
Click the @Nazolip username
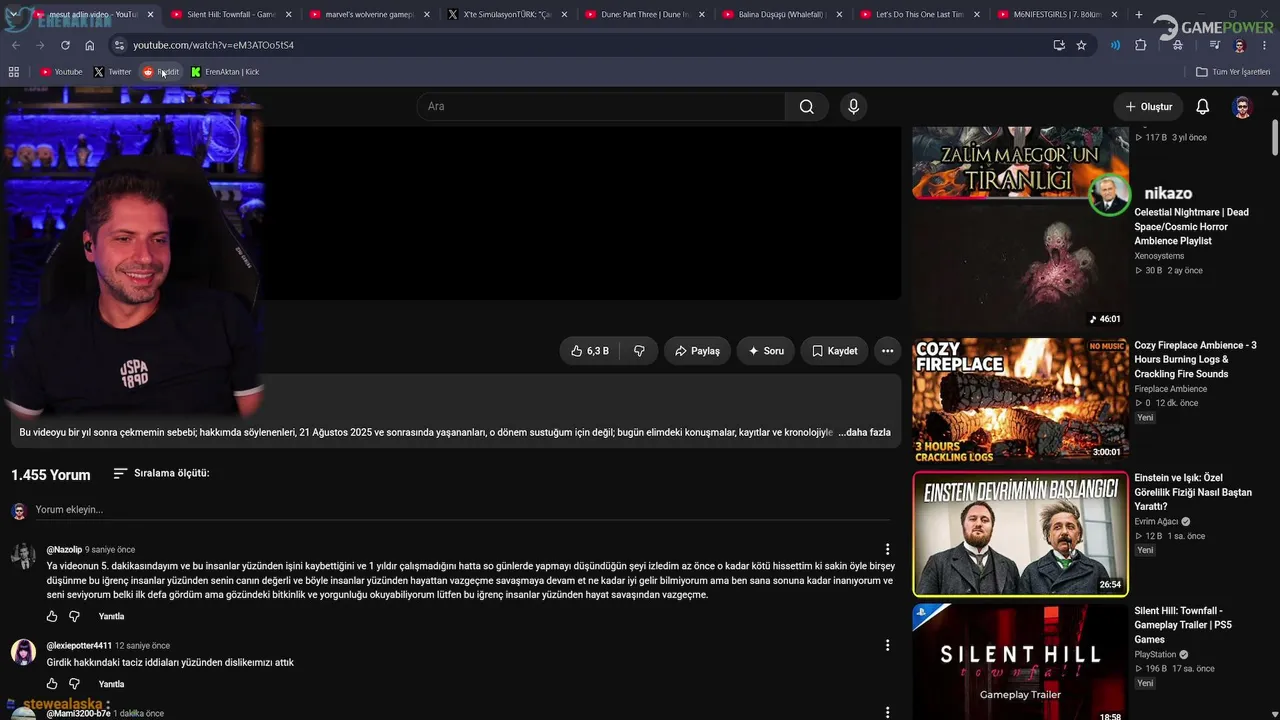[x=64, y=550]
